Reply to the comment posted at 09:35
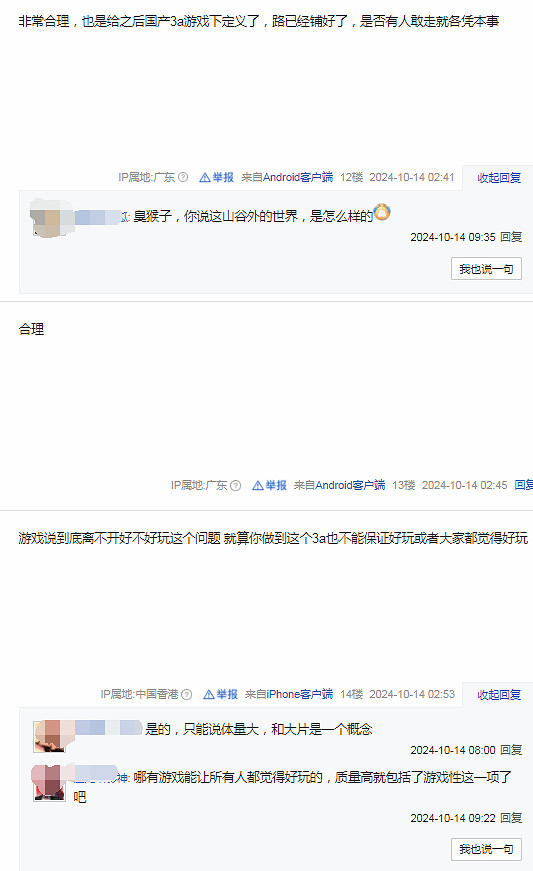This screenshot has height=871, width=533. 511,237
